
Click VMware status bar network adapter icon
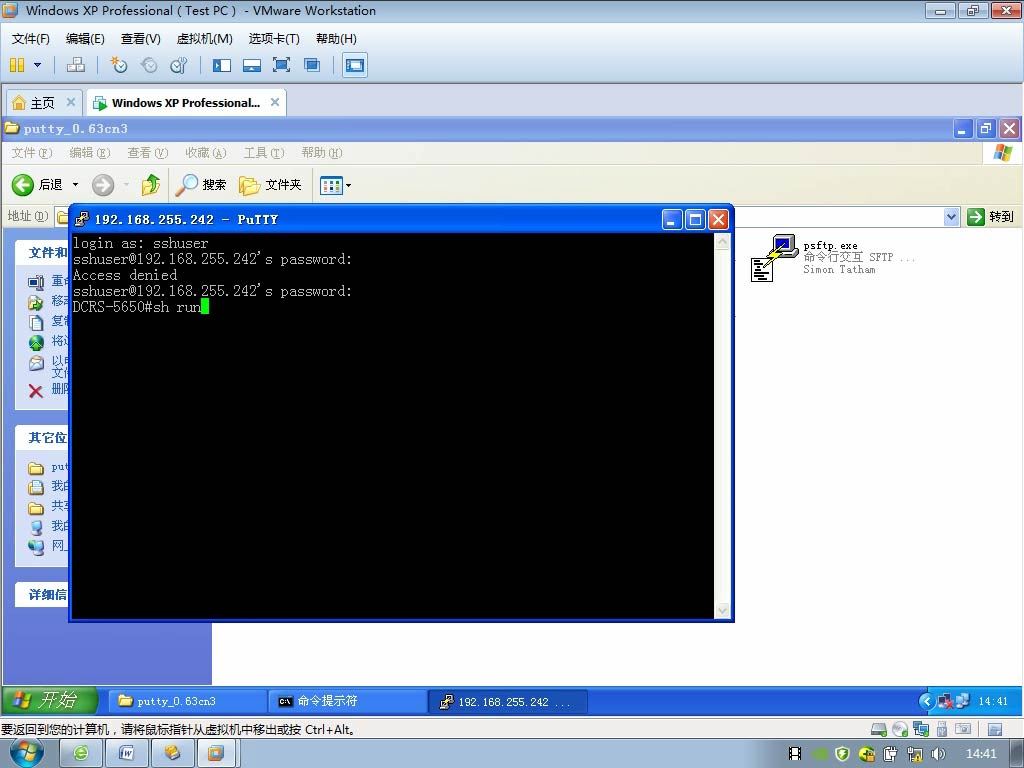[x=921, y=729]
